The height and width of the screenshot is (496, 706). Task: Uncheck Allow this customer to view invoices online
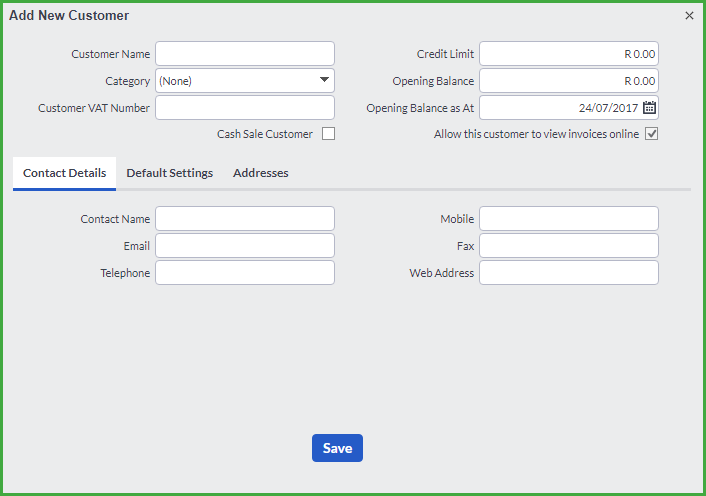pyautogui.click(x=651, y=134)
